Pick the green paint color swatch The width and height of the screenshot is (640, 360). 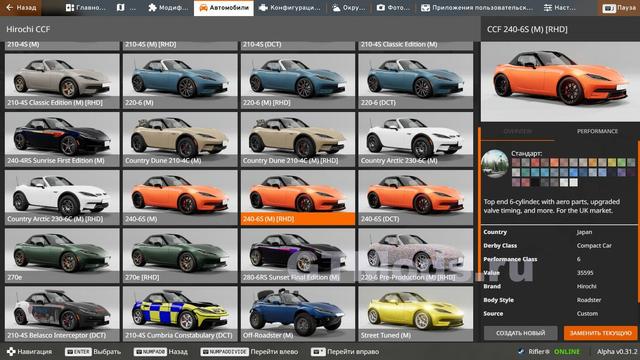(x=621, y=162)
